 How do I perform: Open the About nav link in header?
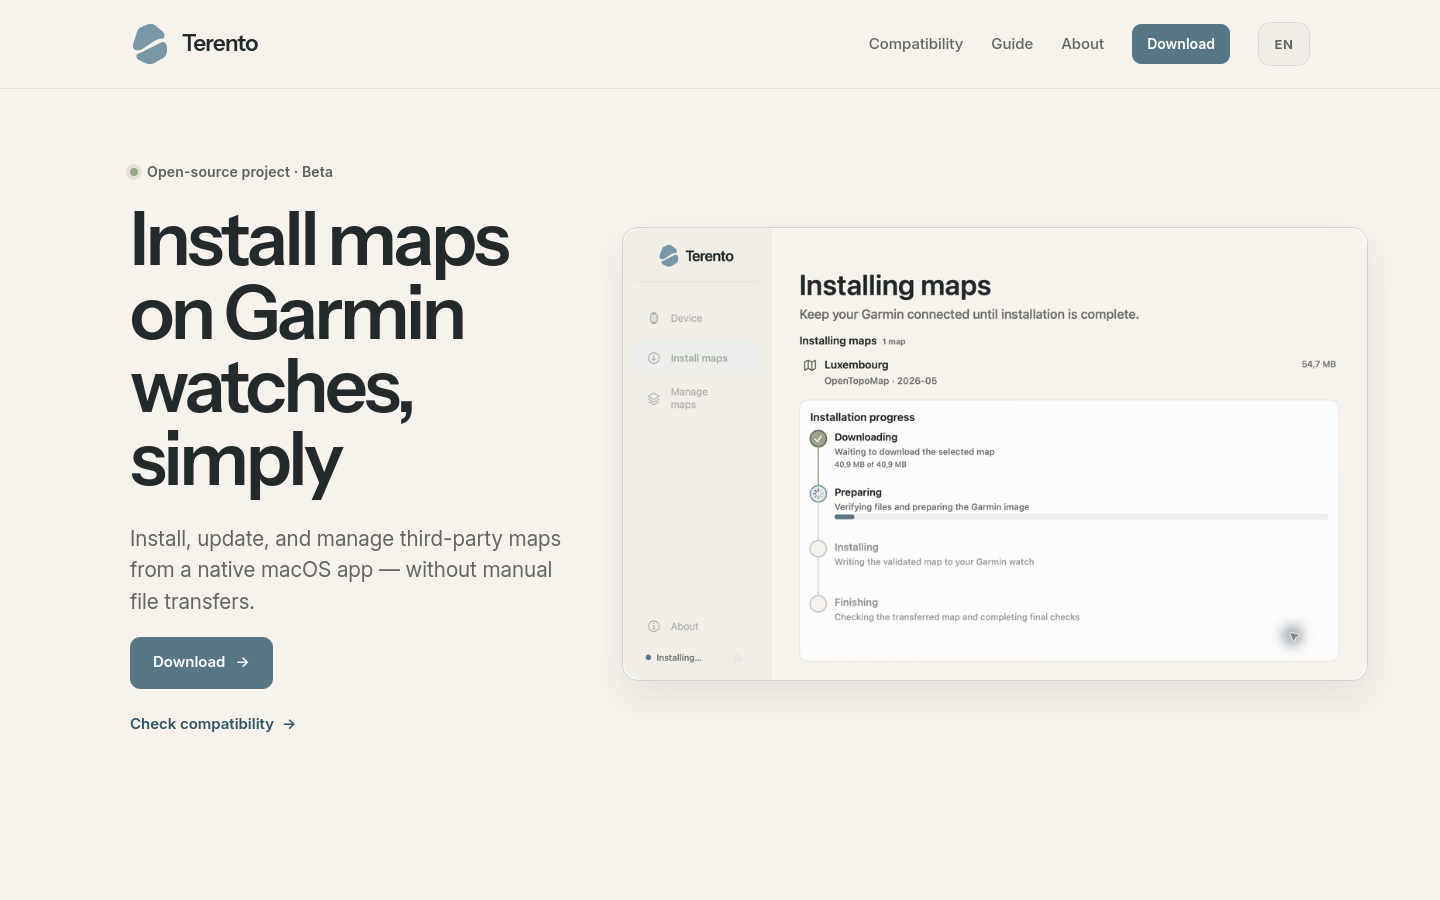(1082, 44)
